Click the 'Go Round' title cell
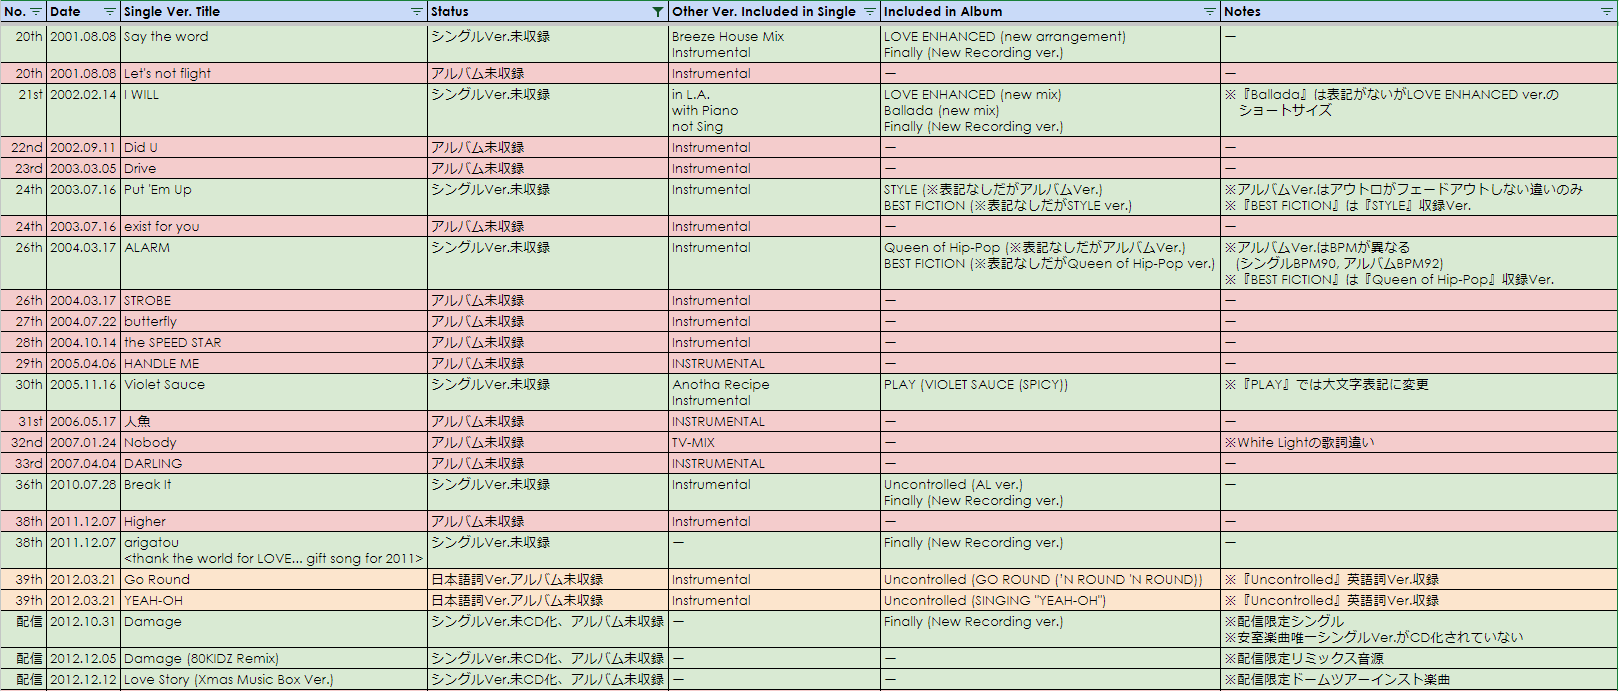The image size is (1619, 691). pos(274,580)
